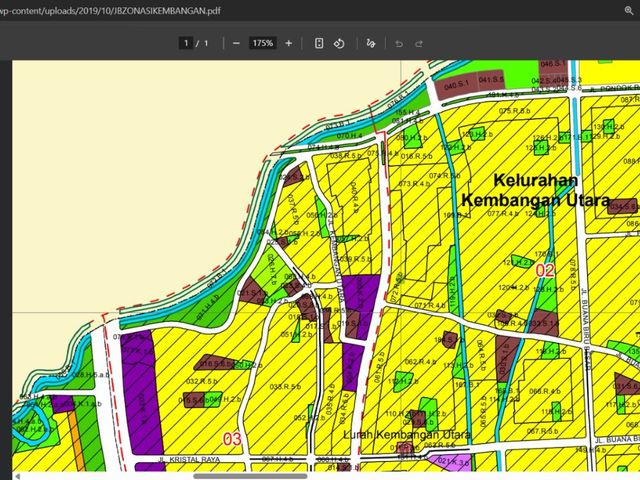Edit the current page number field

186,43
